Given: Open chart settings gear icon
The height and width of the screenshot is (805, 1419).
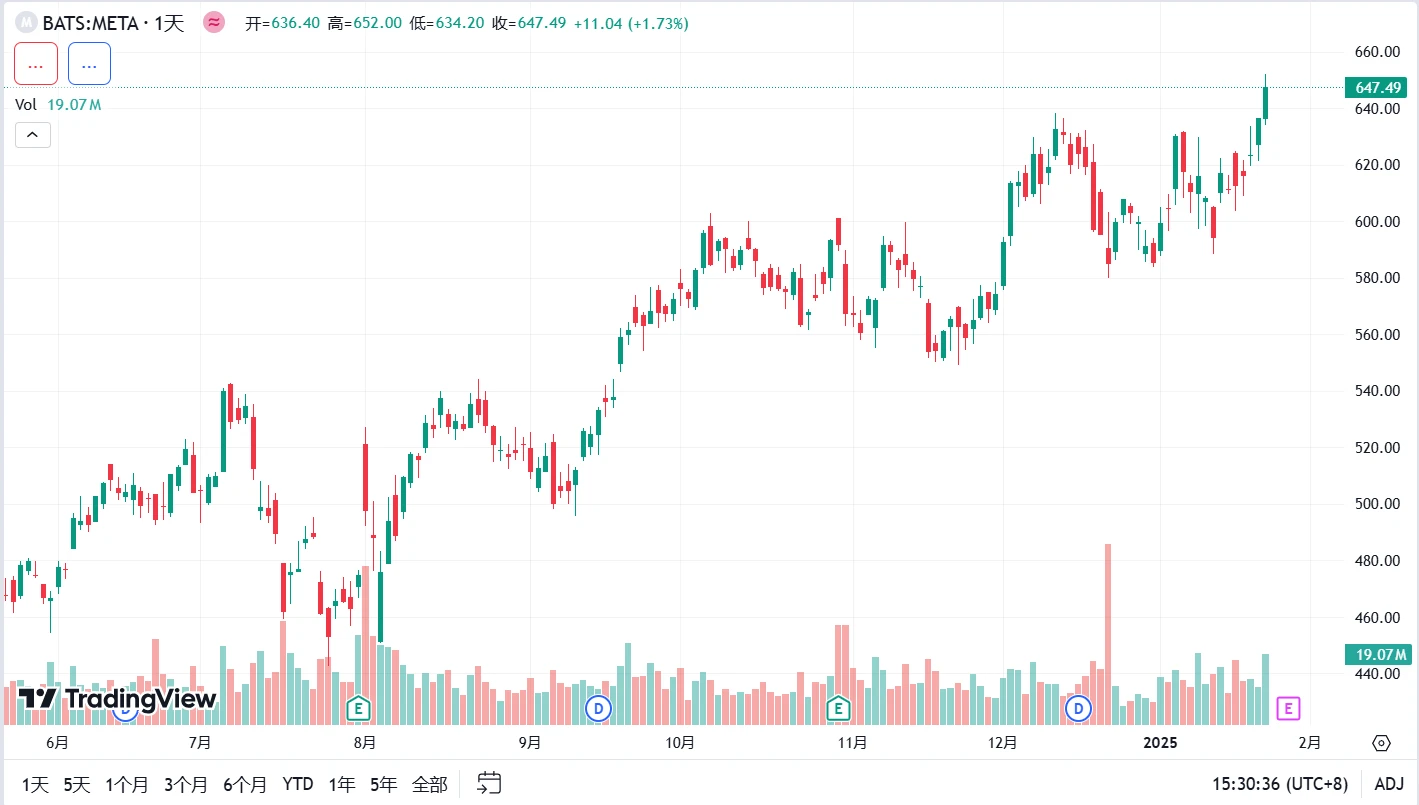Looking at the screenshot, I should 1382,742.
